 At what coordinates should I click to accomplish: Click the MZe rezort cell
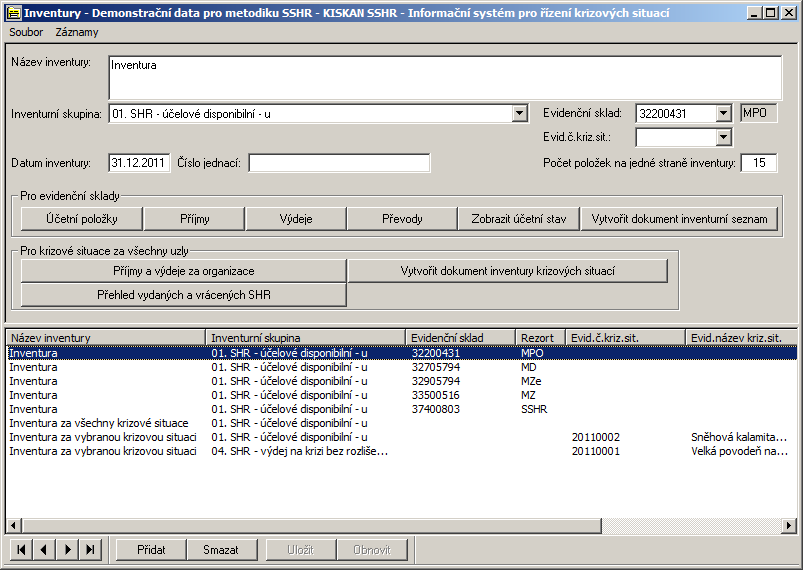531,381
